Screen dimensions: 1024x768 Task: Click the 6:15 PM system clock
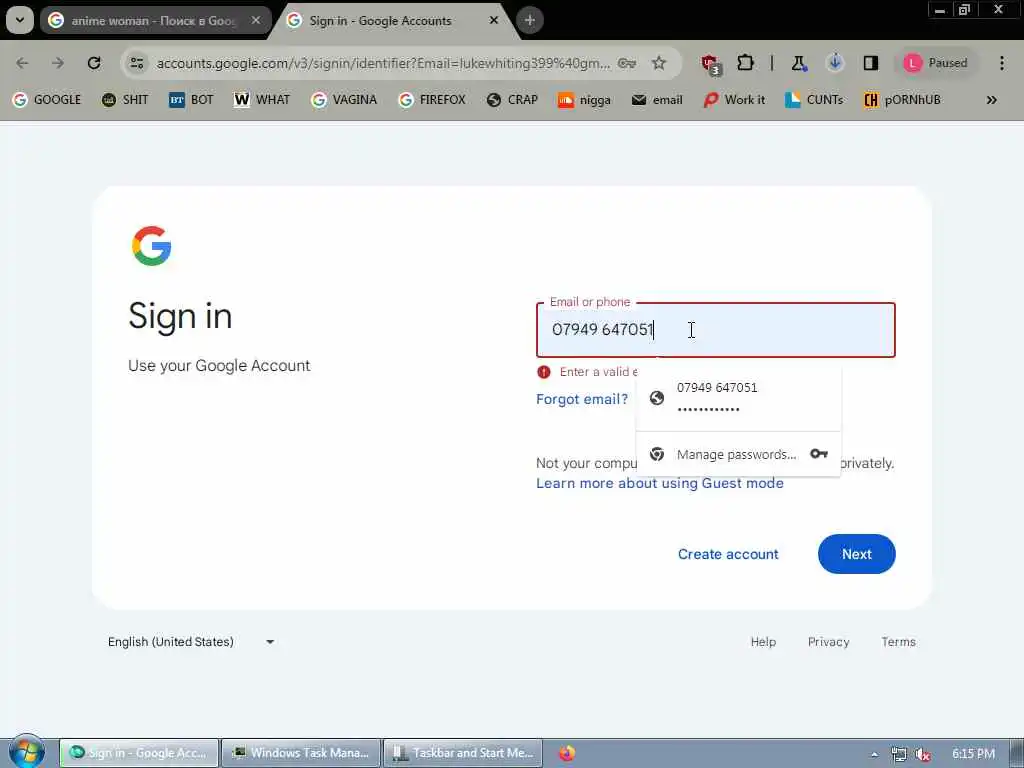(973, 754)
